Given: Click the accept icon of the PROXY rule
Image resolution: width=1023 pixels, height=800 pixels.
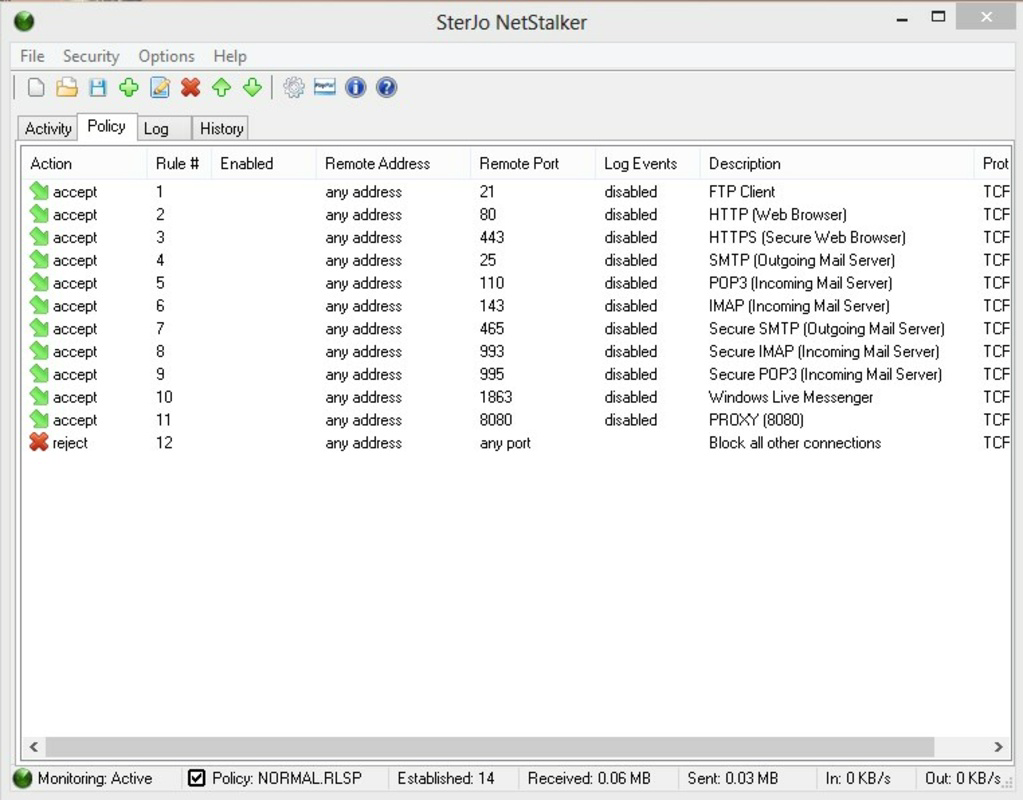Looking at the screenshot, I should [39, 420].
